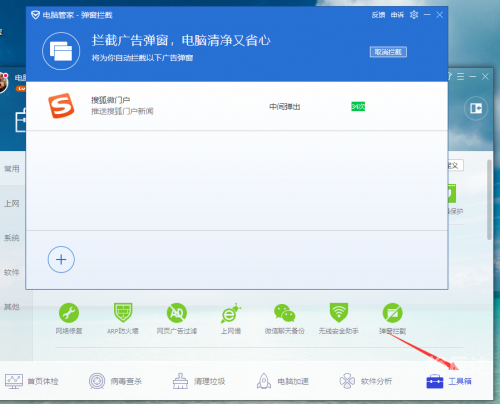
Task: Select the 常用 sidebar tab
Action: point(12,169)
